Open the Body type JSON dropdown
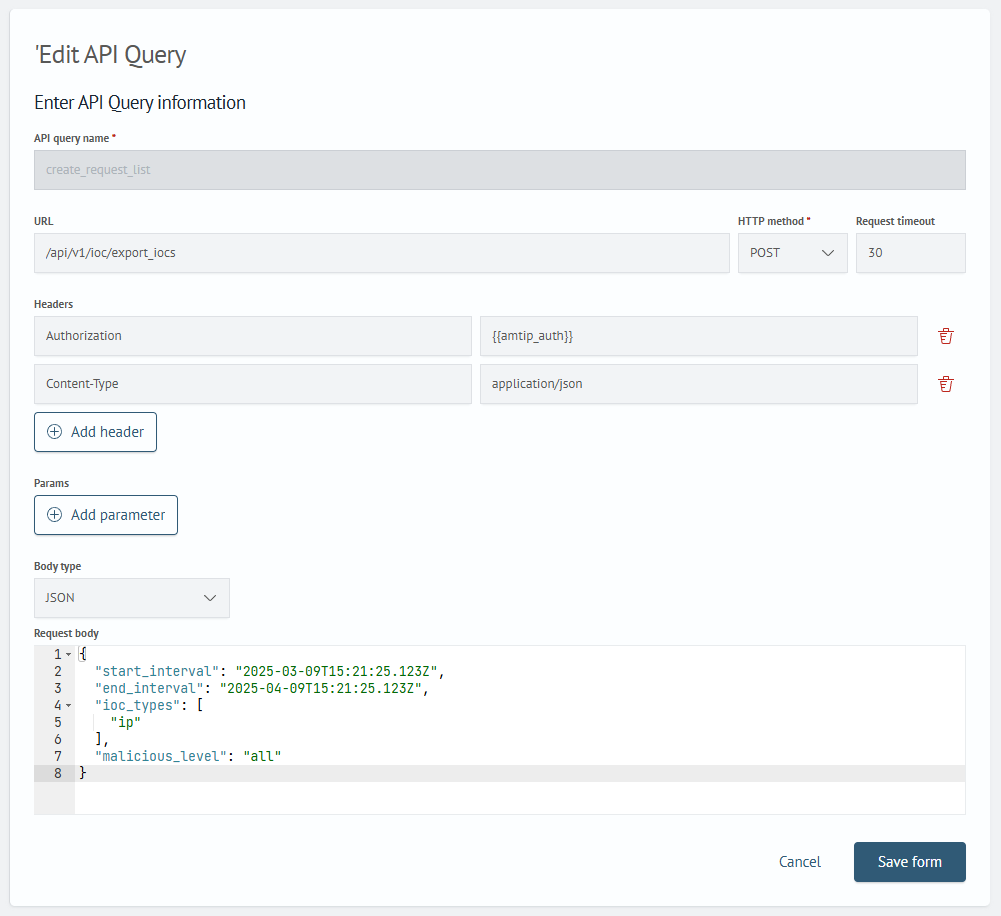 point(132,598)
